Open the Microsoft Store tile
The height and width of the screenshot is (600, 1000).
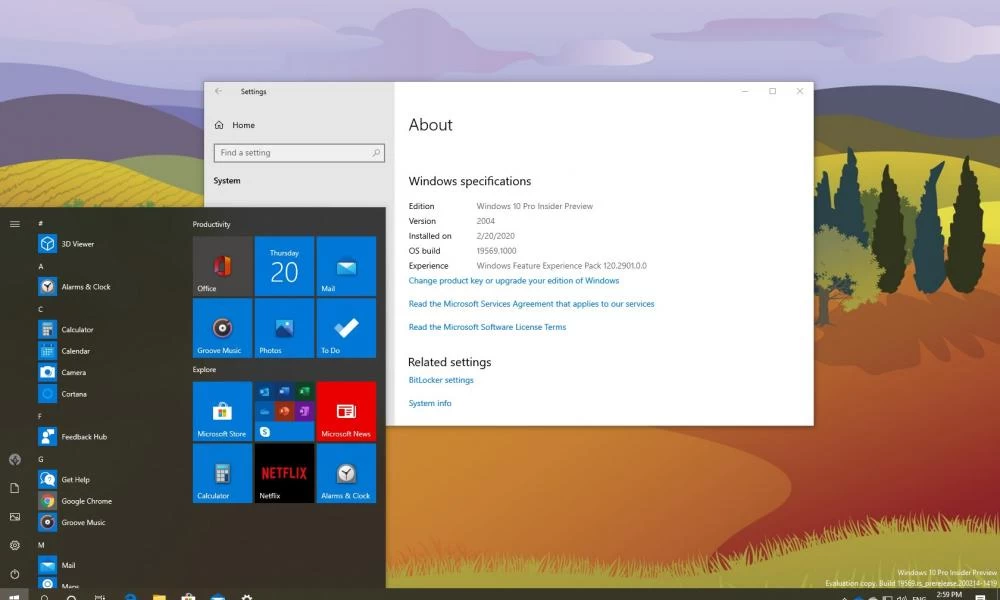point(222,411)
